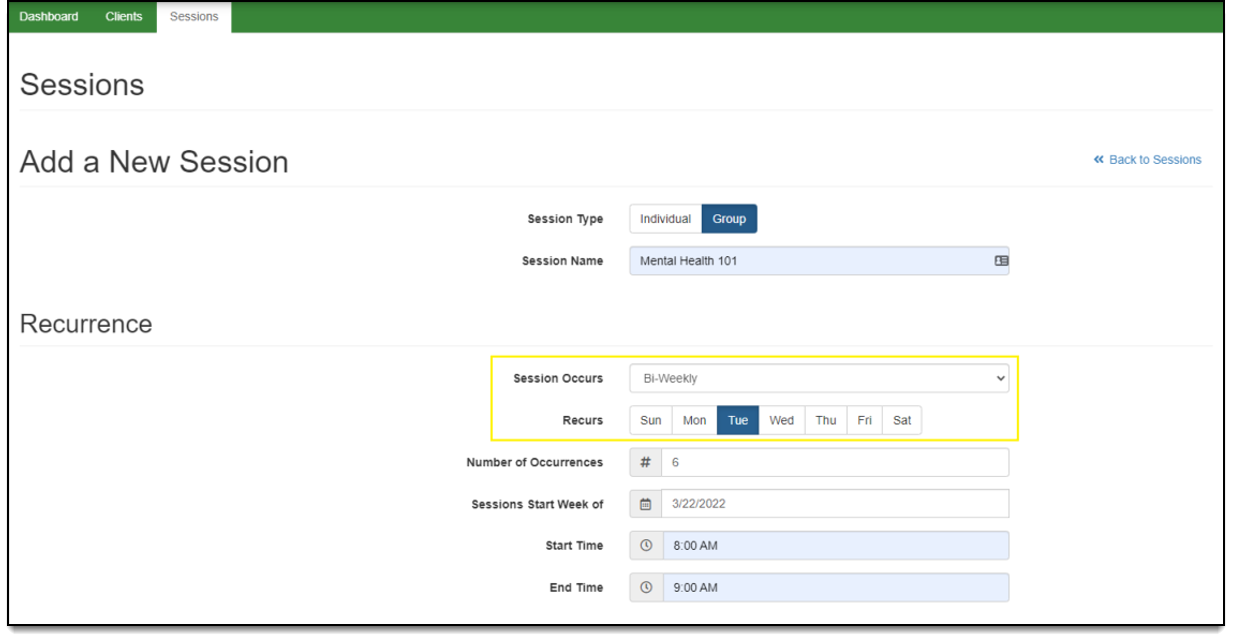
Task: Click the clock icon next to End Time
Action: point(645,588)
